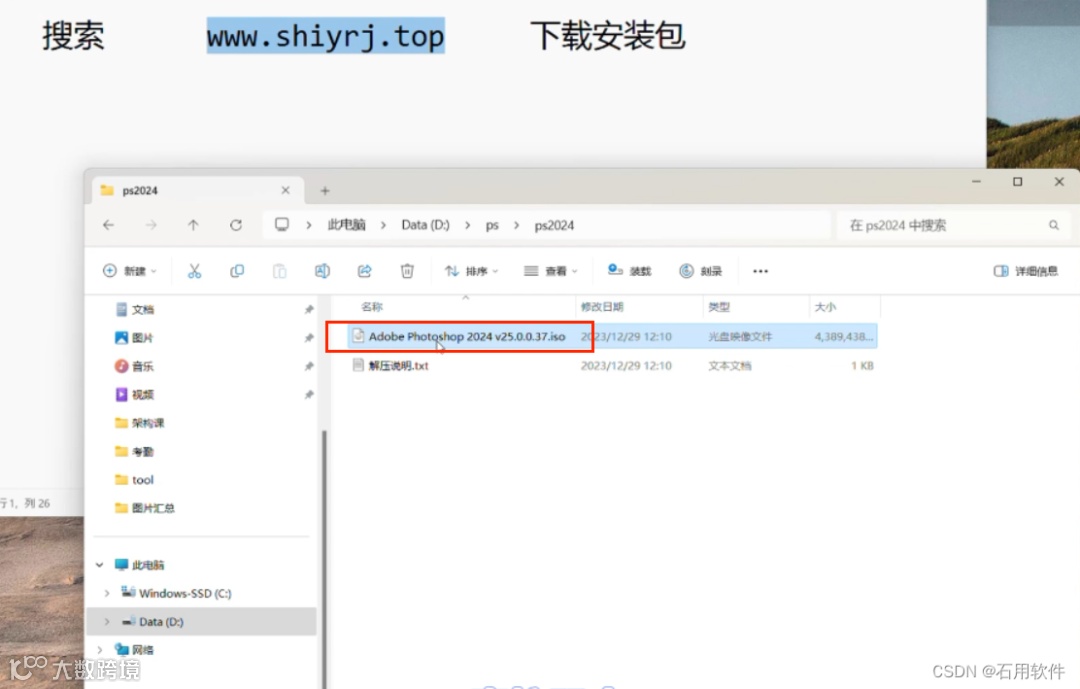Click the iso file icon
Screen dimensions: 1080x689
click(358, 336)
